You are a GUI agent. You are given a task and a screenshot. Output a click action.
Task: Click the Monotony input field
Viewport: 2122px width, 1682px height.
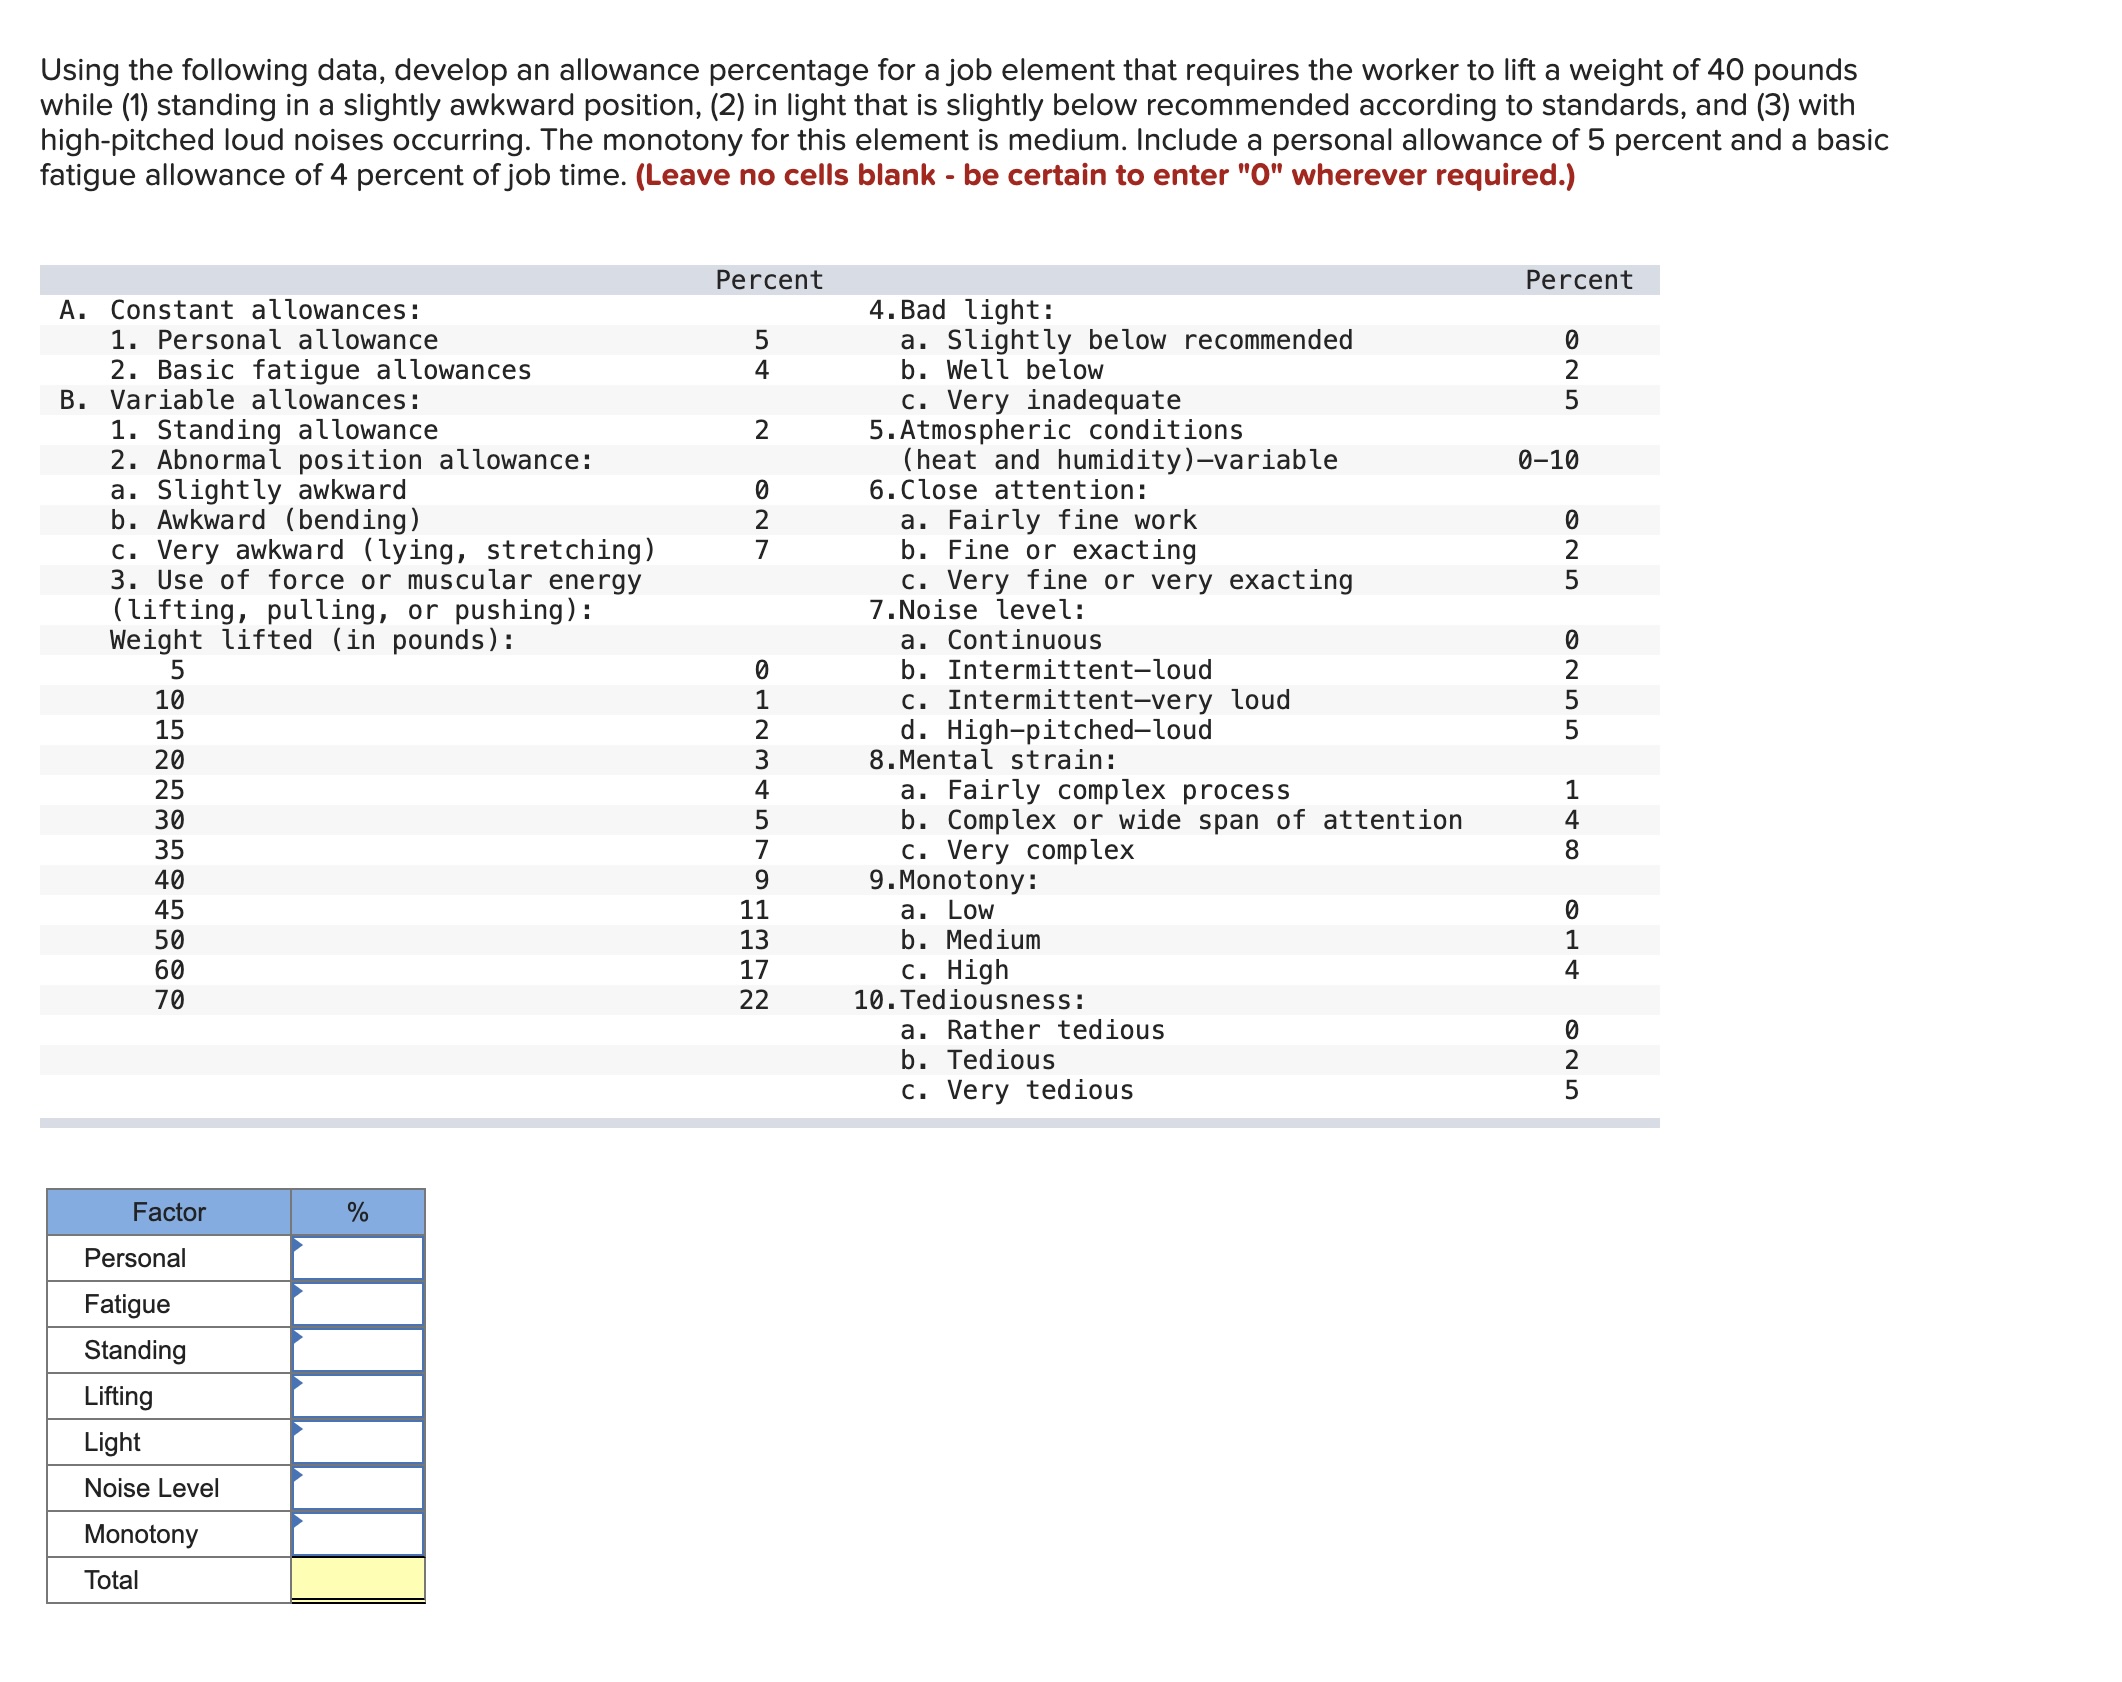(x=357, y=1534)
